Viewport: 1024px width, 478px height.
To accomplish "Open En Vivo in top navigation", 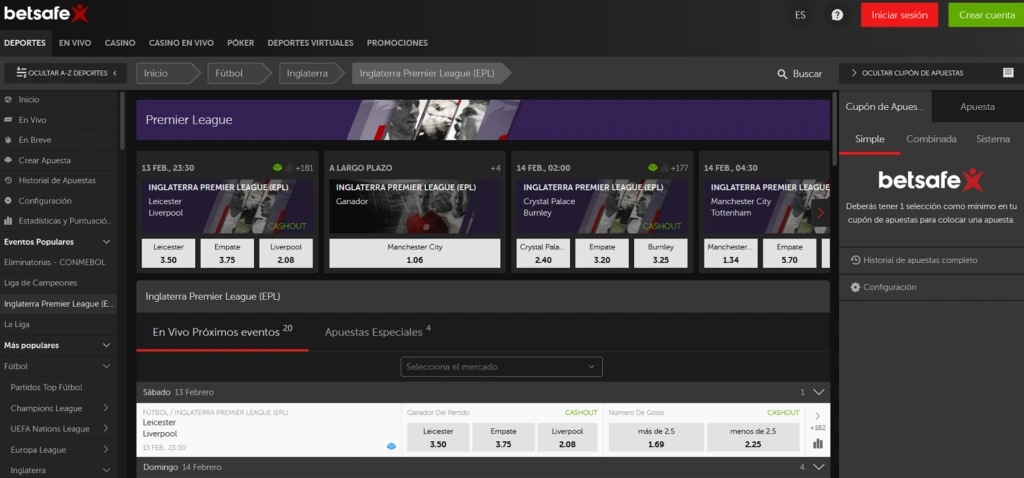I will click(75, 43).
